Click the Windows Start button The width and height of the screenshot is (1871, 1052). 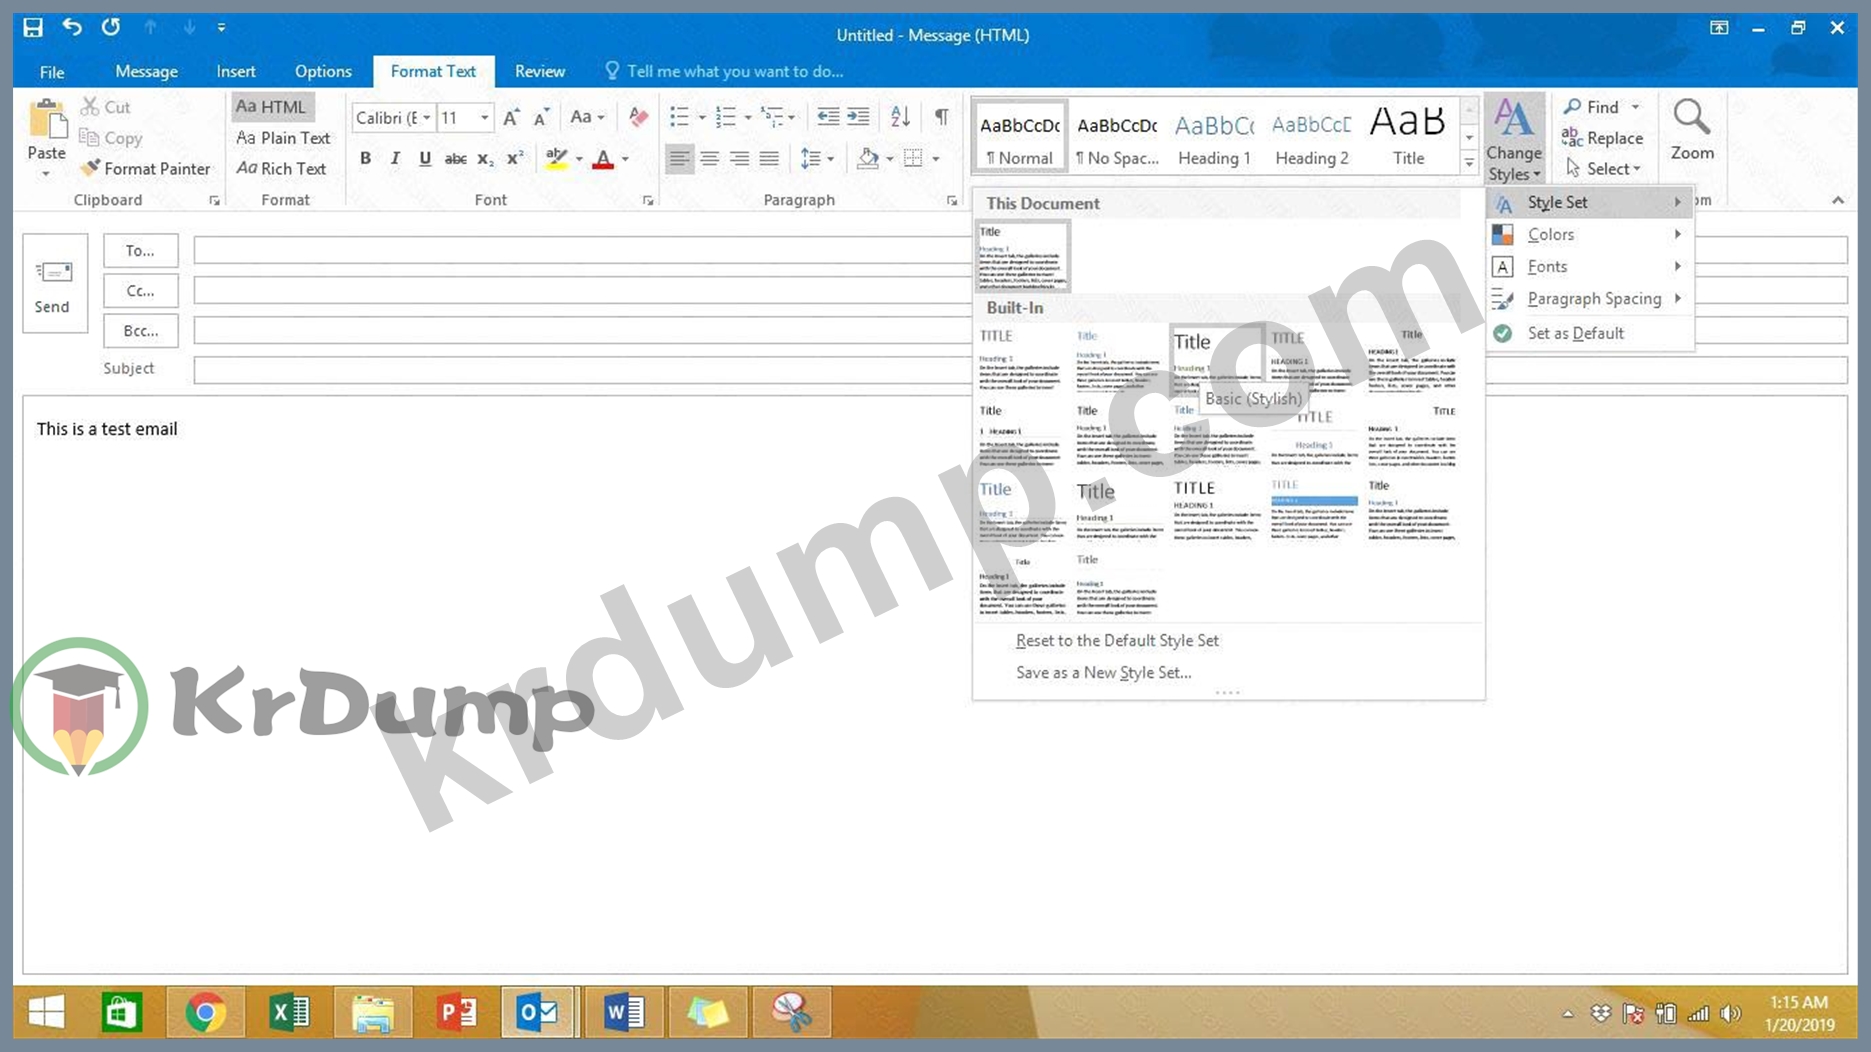click(46, 1013)
